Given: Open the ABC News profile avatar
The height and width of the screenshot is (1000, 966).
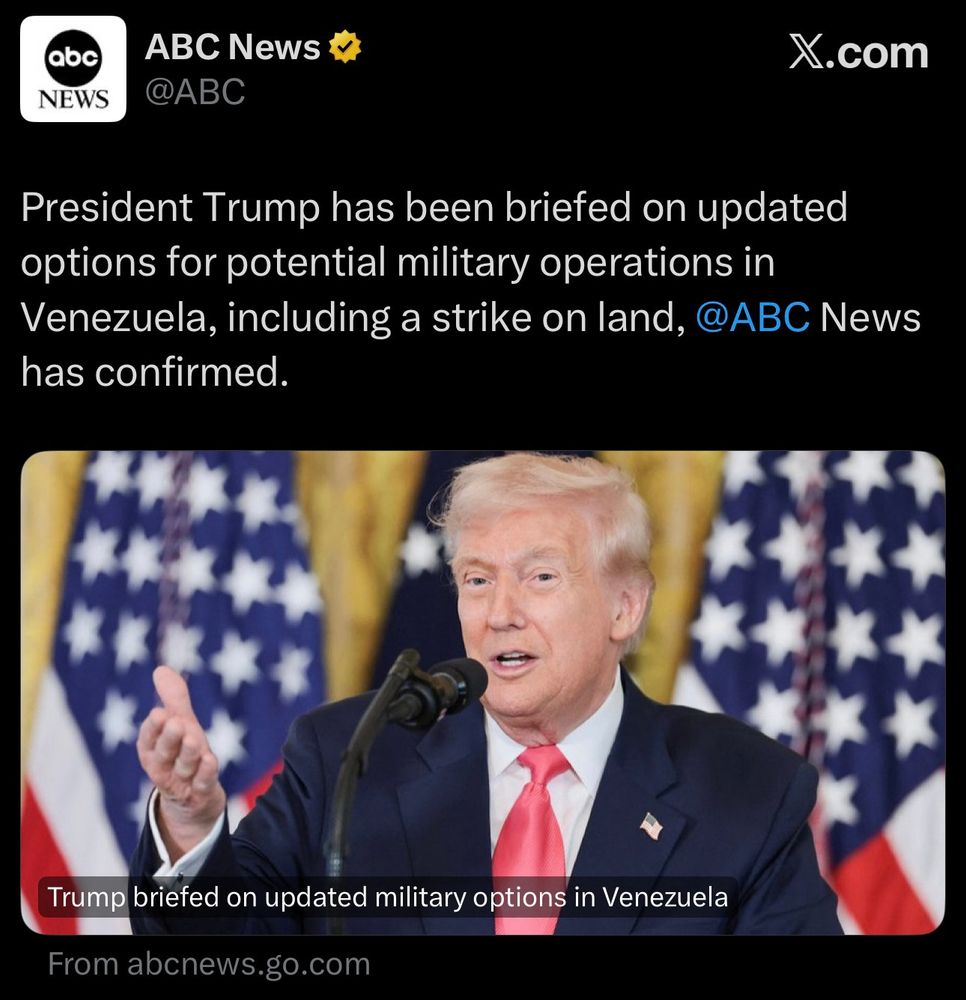Looking at the screenshot, I should 73,69.
